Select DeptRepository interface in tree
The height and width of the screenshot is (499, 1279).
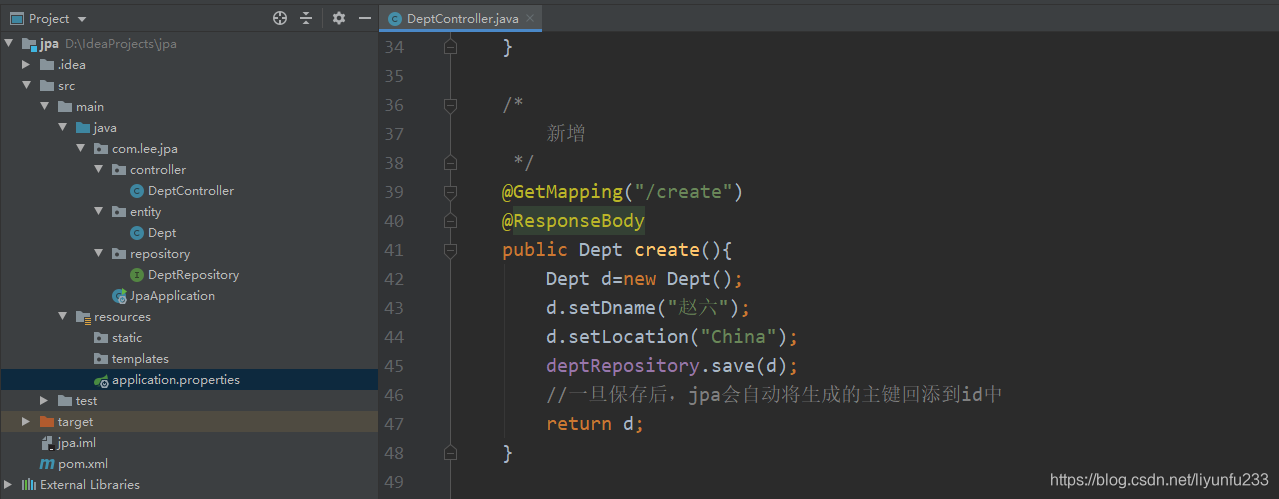[193, 275]
